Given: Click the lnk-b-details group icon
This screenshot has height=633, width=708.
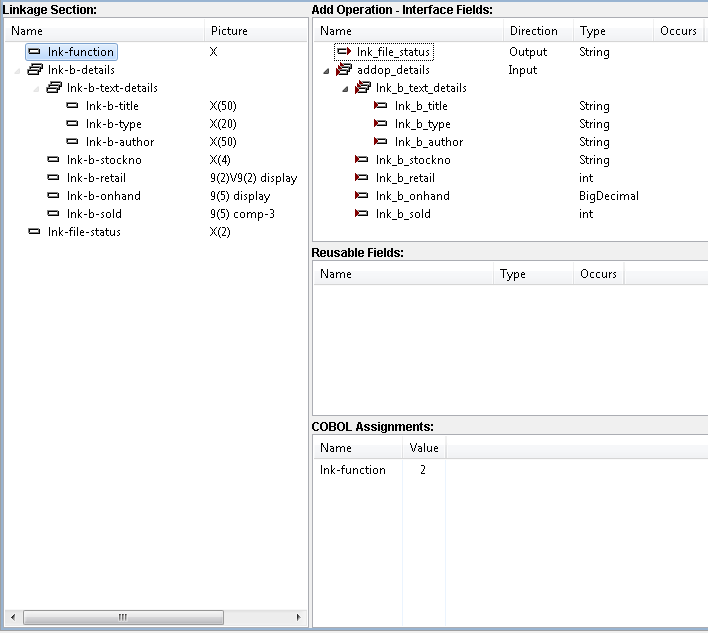Looking at the screenshot, I should [35, 70].
